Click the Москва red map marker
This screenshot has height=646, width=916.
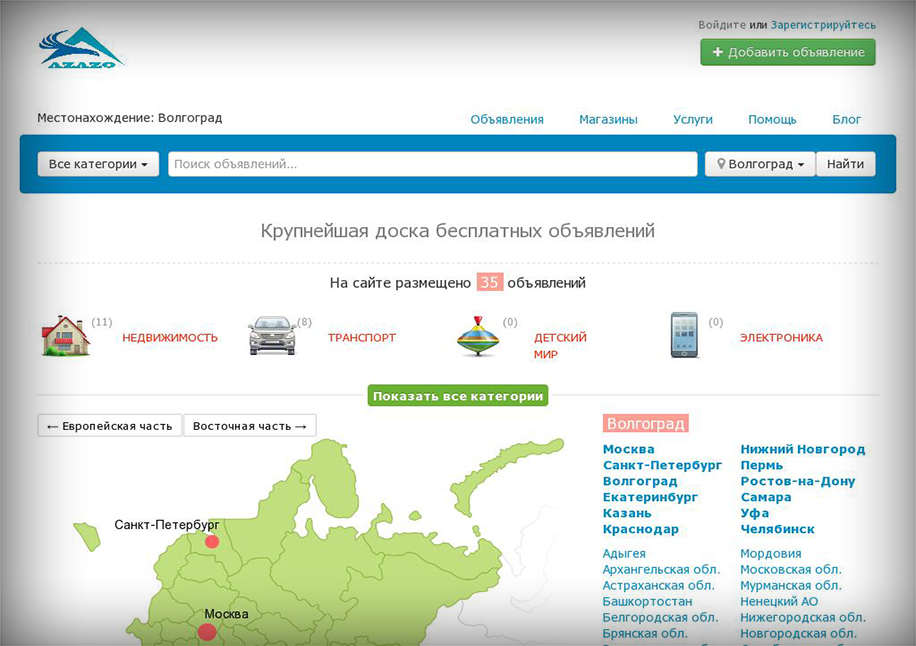207,631
